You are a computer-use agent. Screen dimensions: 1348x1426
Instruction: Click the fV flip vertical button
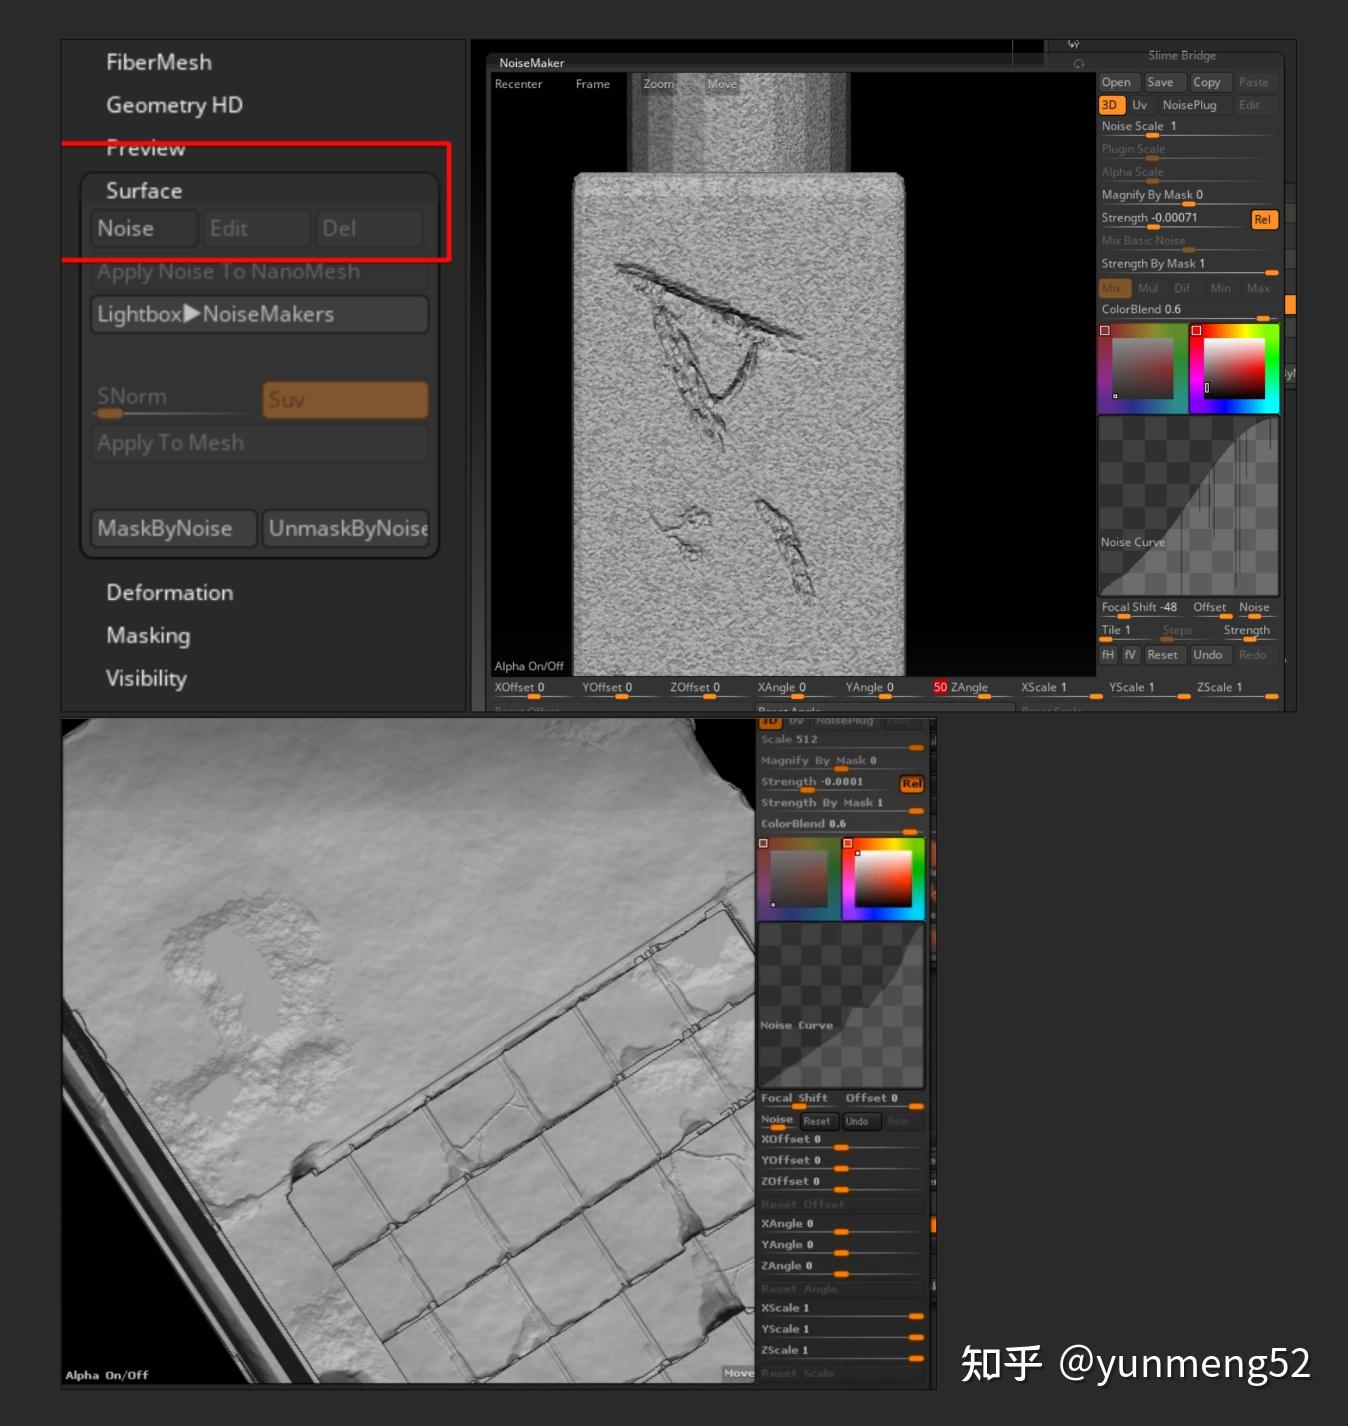pyautogui.click(x=1130, y=655)
